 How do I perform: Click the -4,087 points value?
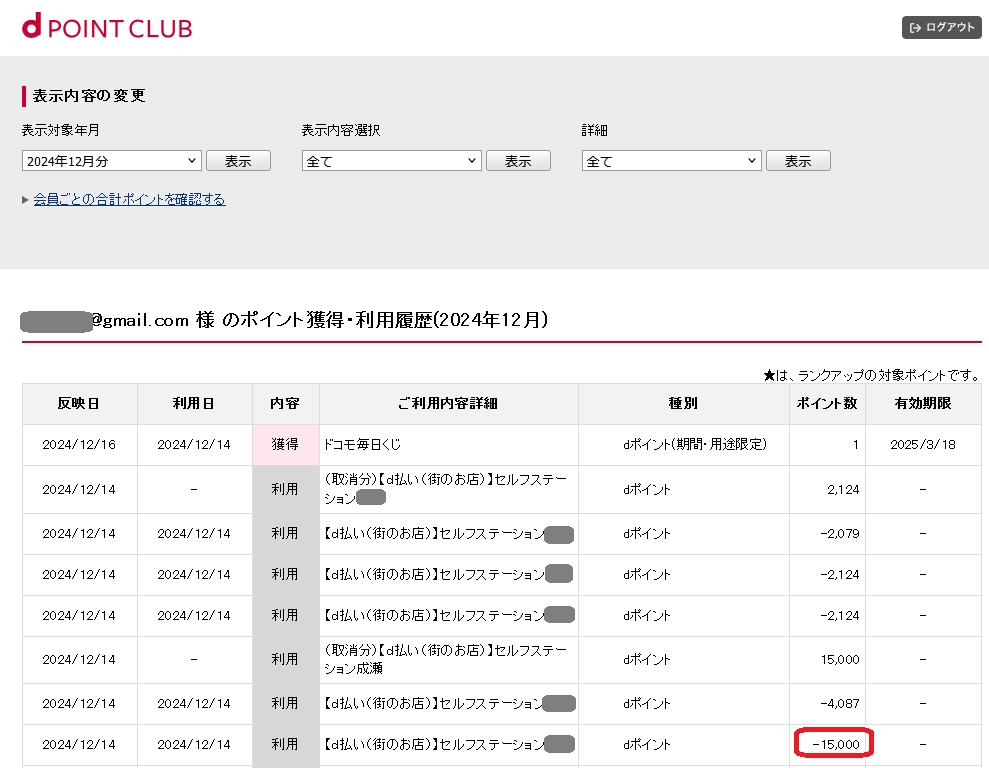[x=840, y=704]
